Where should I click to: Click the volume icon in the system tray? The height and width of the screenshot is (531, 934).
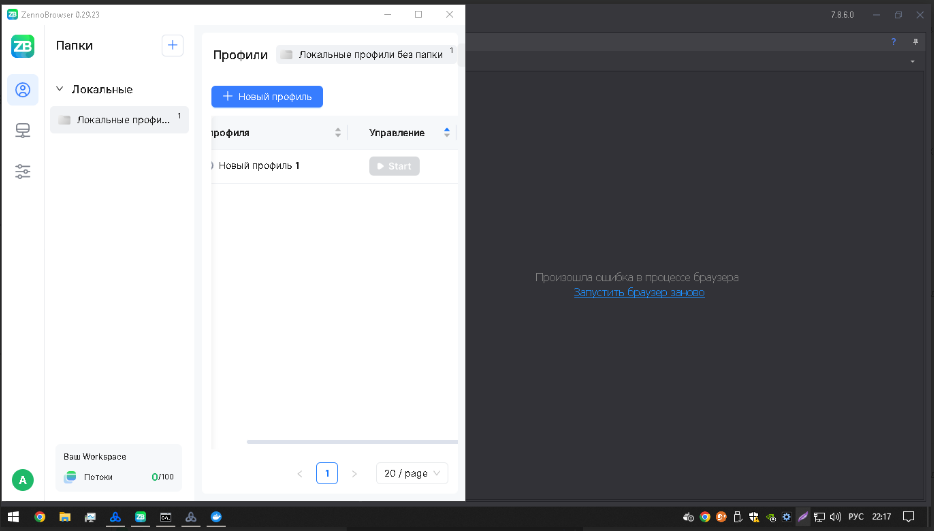point(835,517)
